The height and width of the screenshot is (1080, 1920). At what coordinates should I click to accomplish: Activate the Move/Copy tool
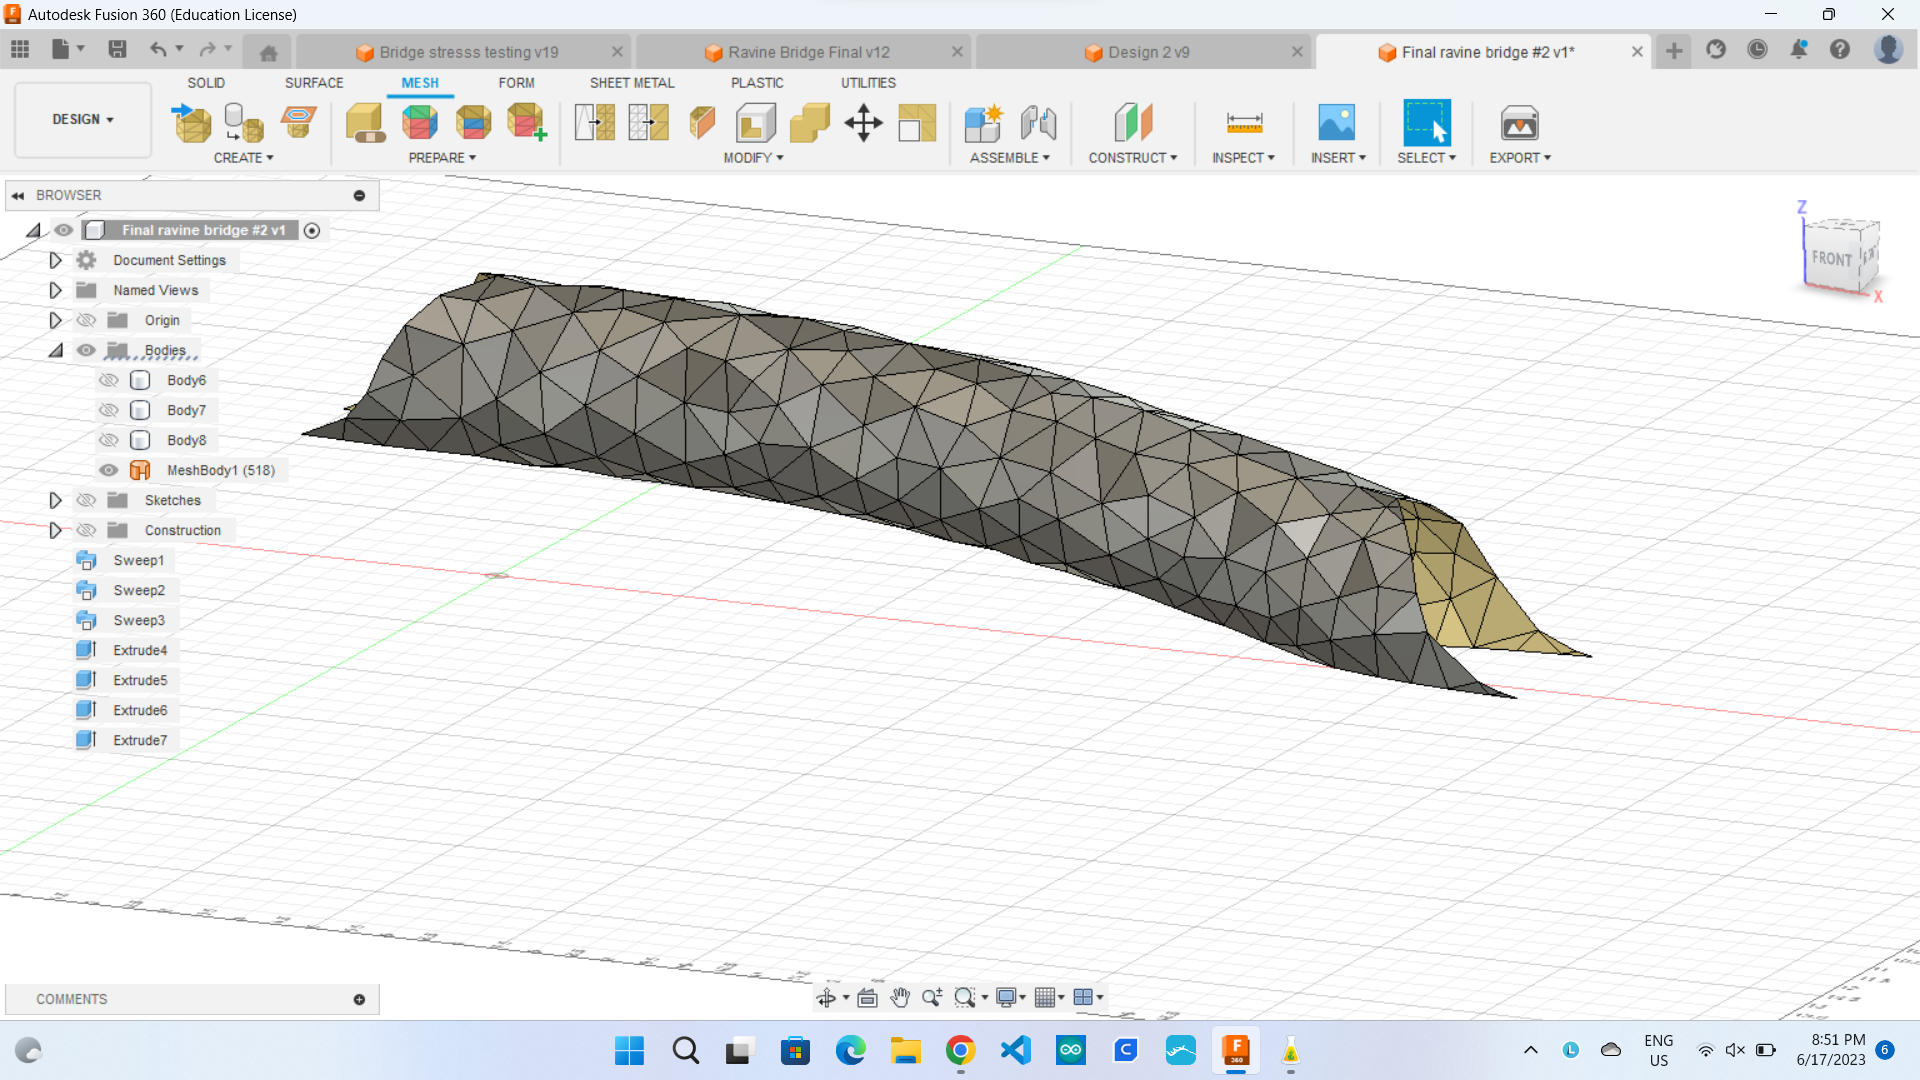pyautogui.click(x=863, y=123)
